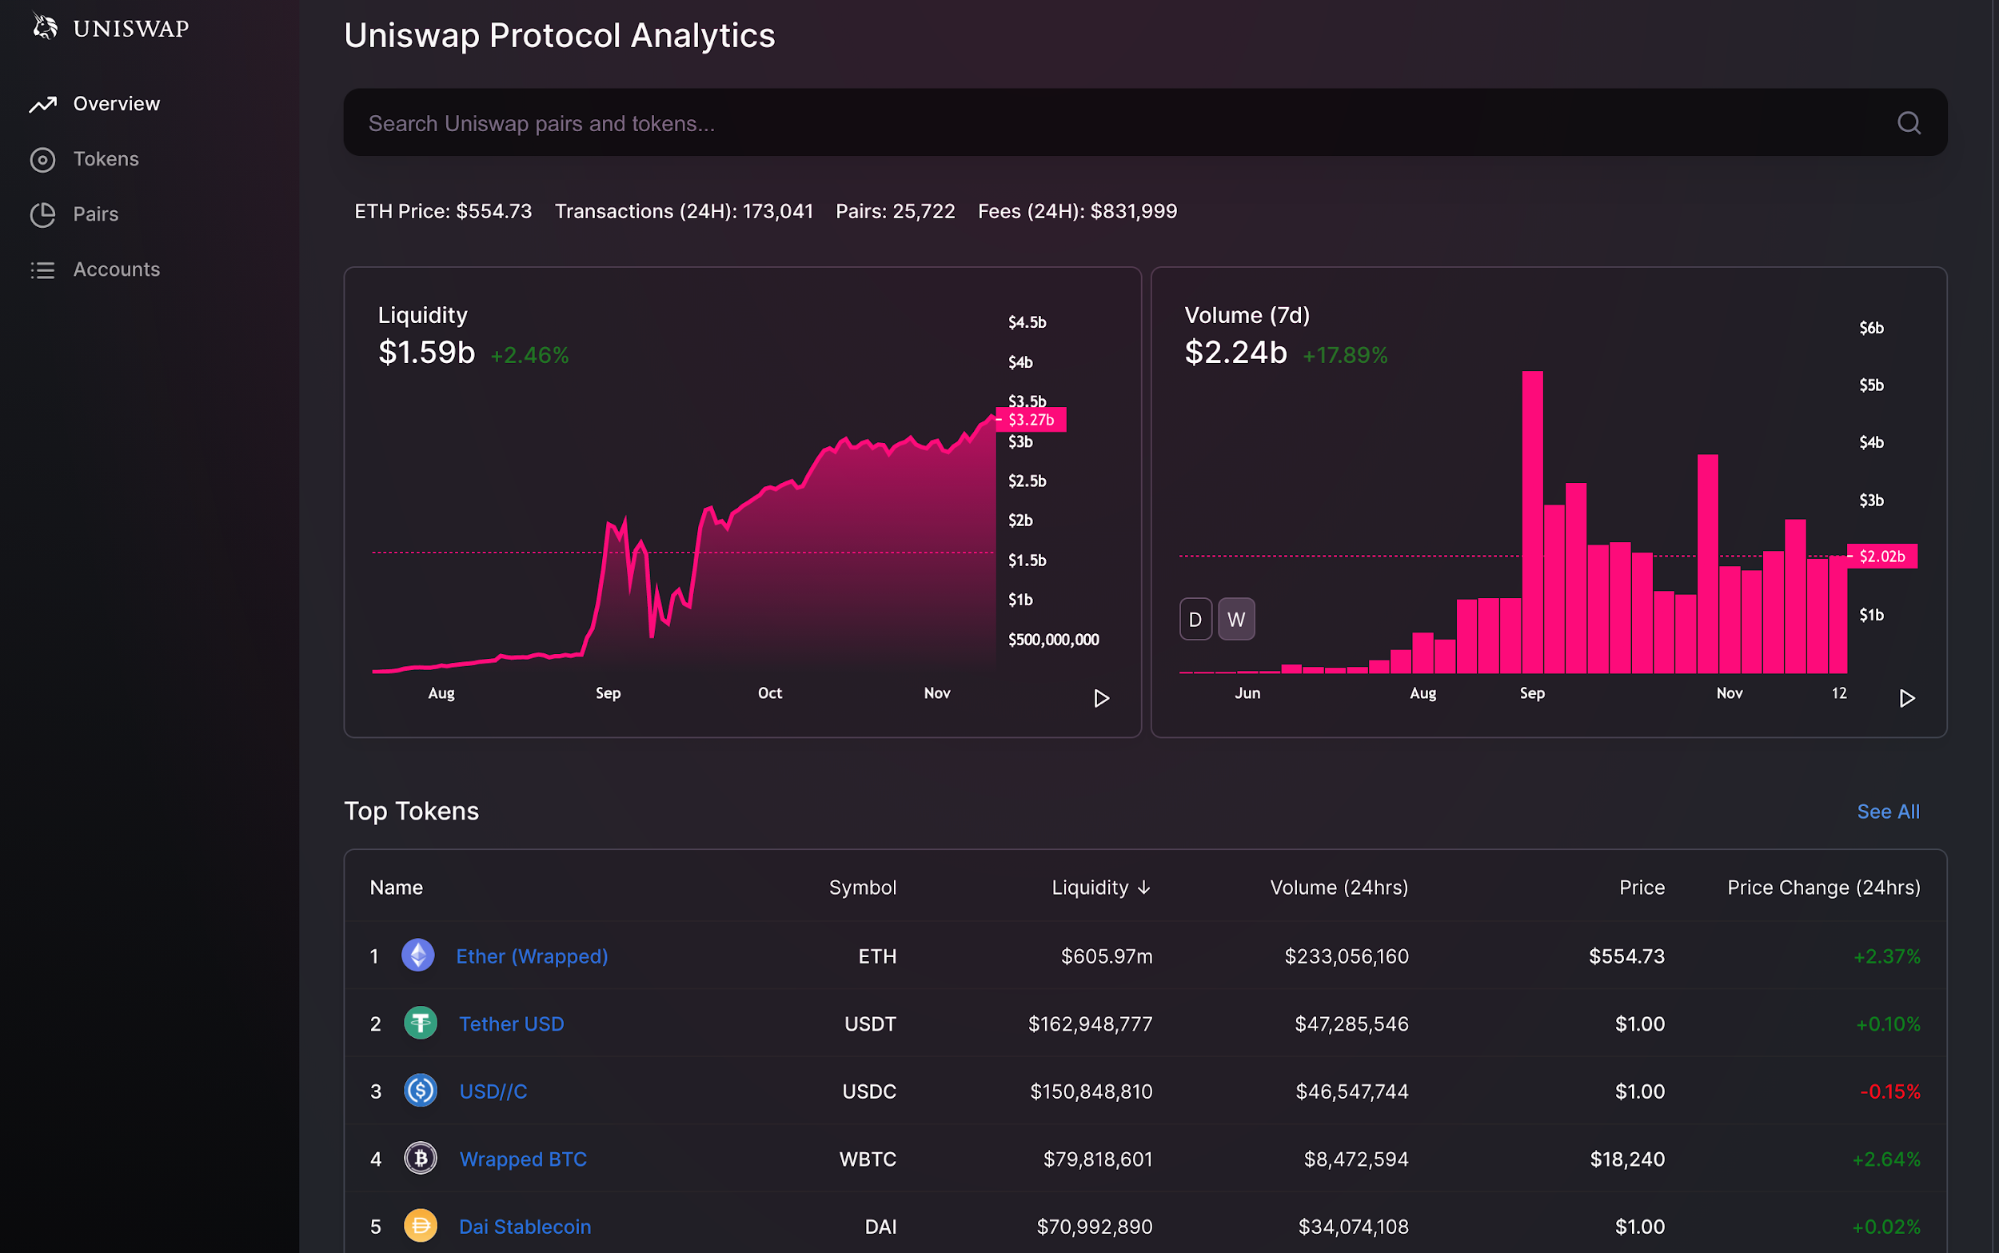The height and width of the screenshot is (1253, 1999).
Task: Click the +2.37% price change cell
Action: click(1887, 957)
